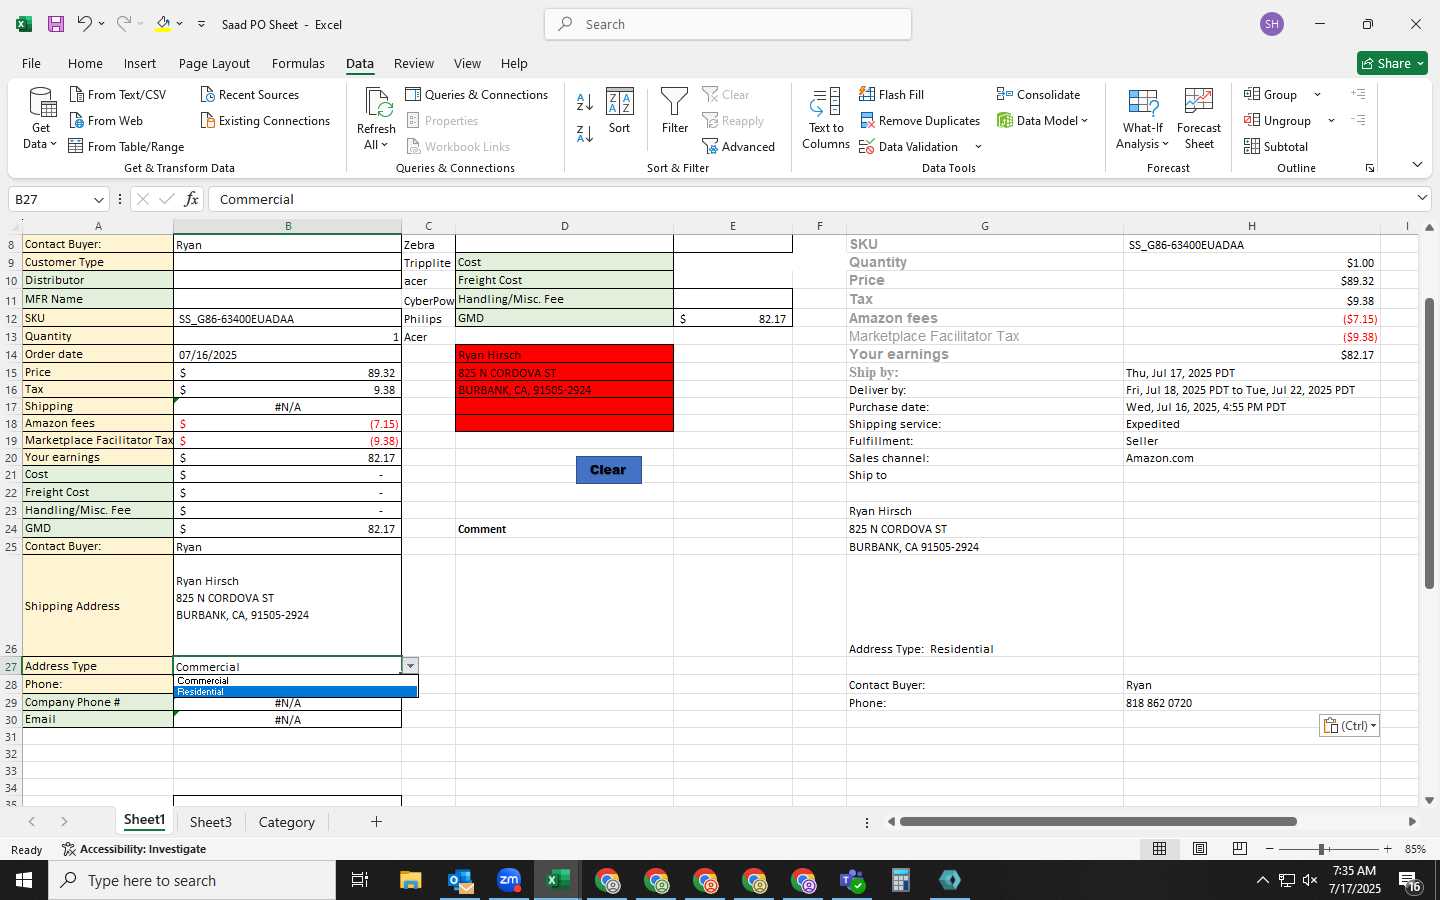Sort Z to A descending
The width and height of the screenshot is (1440, 900).
[585, 133]
